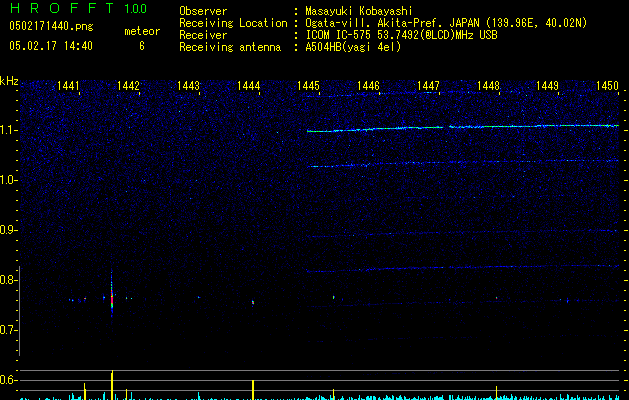Viewport: 629px width, 400px height.
Task: Click the kHz axis unit label
Action: point(9,80)
